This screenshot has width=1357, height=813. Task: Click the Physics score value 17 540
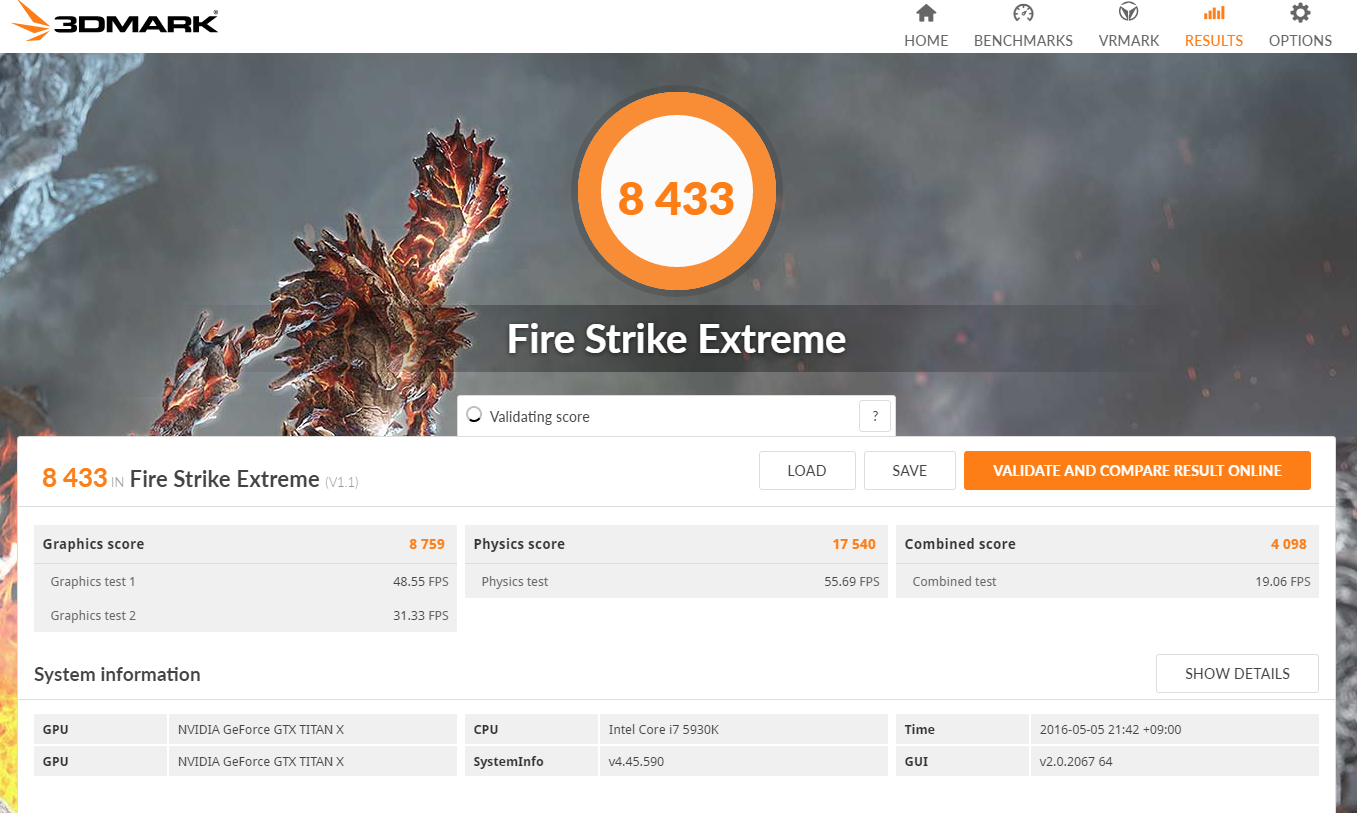point(854,544)
